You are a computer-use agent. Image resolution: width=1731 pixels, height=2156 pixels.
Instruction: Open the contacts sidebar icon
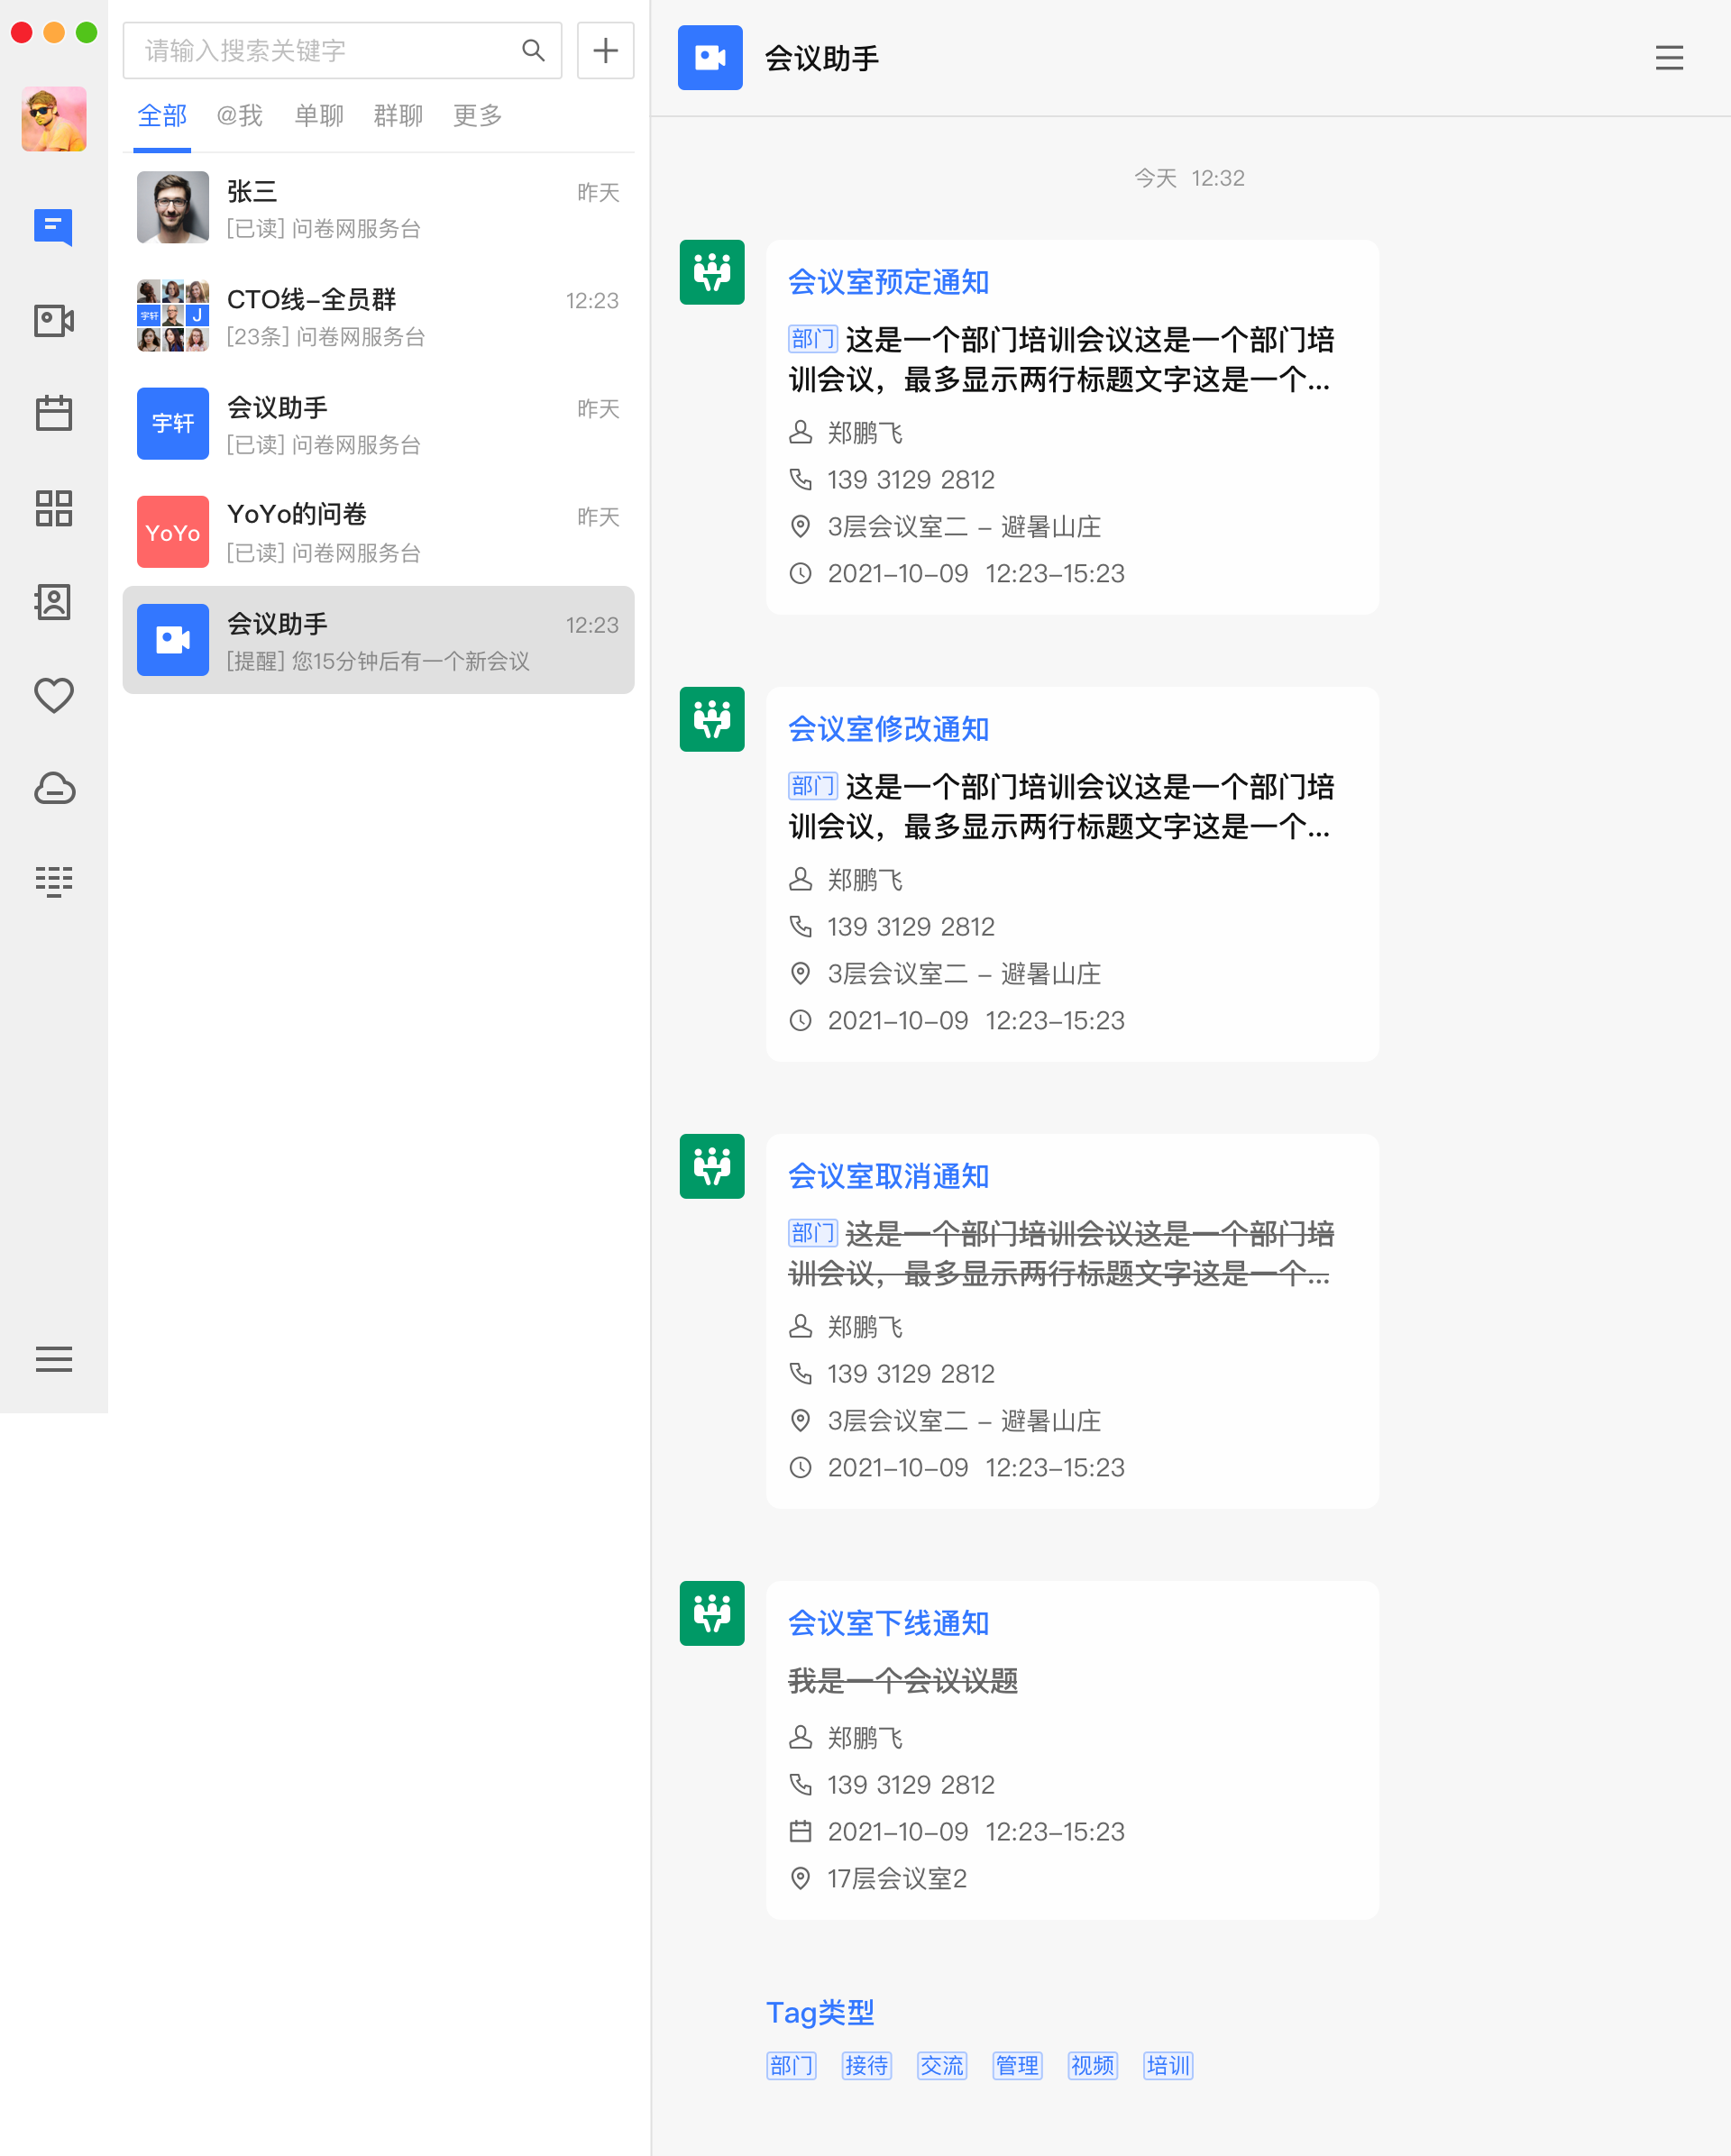coord(53,602)
